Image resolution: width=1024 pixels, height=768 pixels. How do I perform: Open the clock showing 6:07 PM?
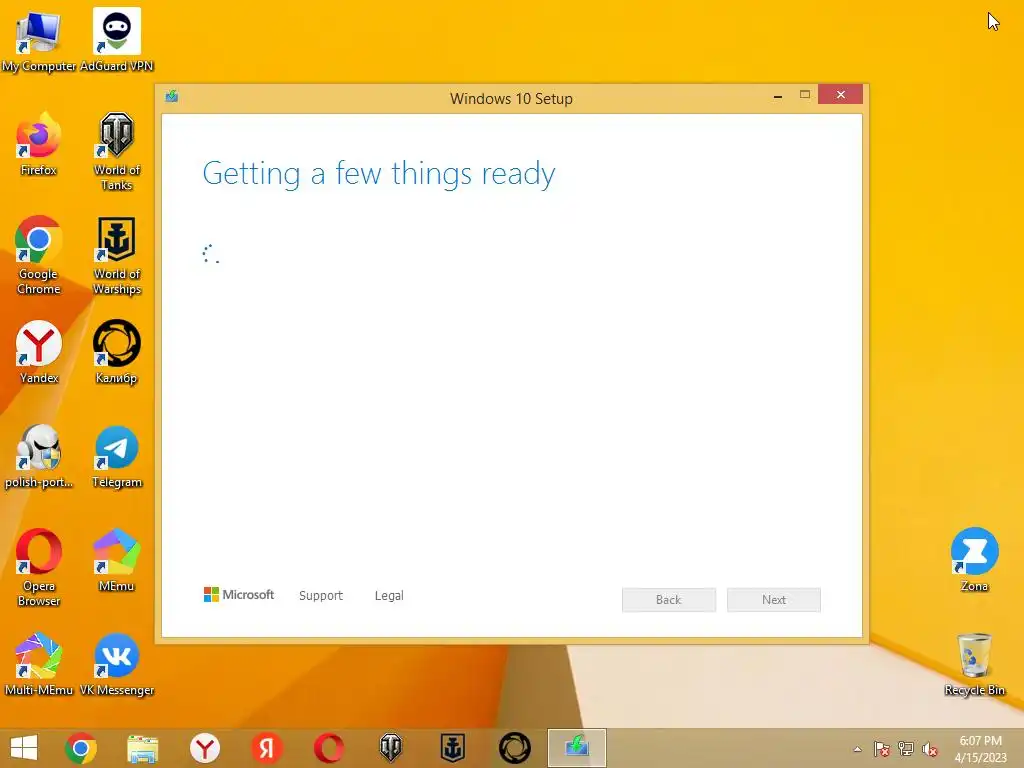point(980,749)
